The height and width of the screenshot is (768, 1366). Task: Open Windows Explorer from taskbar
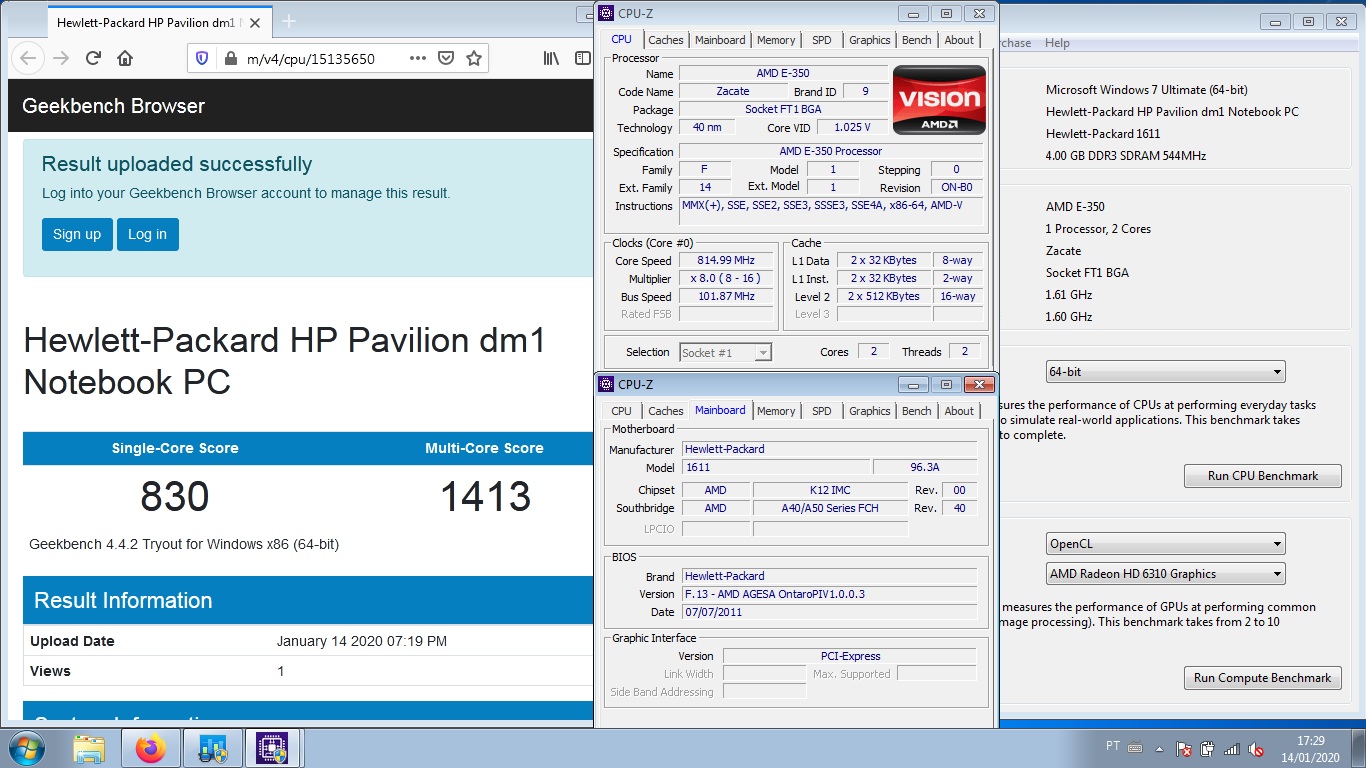89,748
